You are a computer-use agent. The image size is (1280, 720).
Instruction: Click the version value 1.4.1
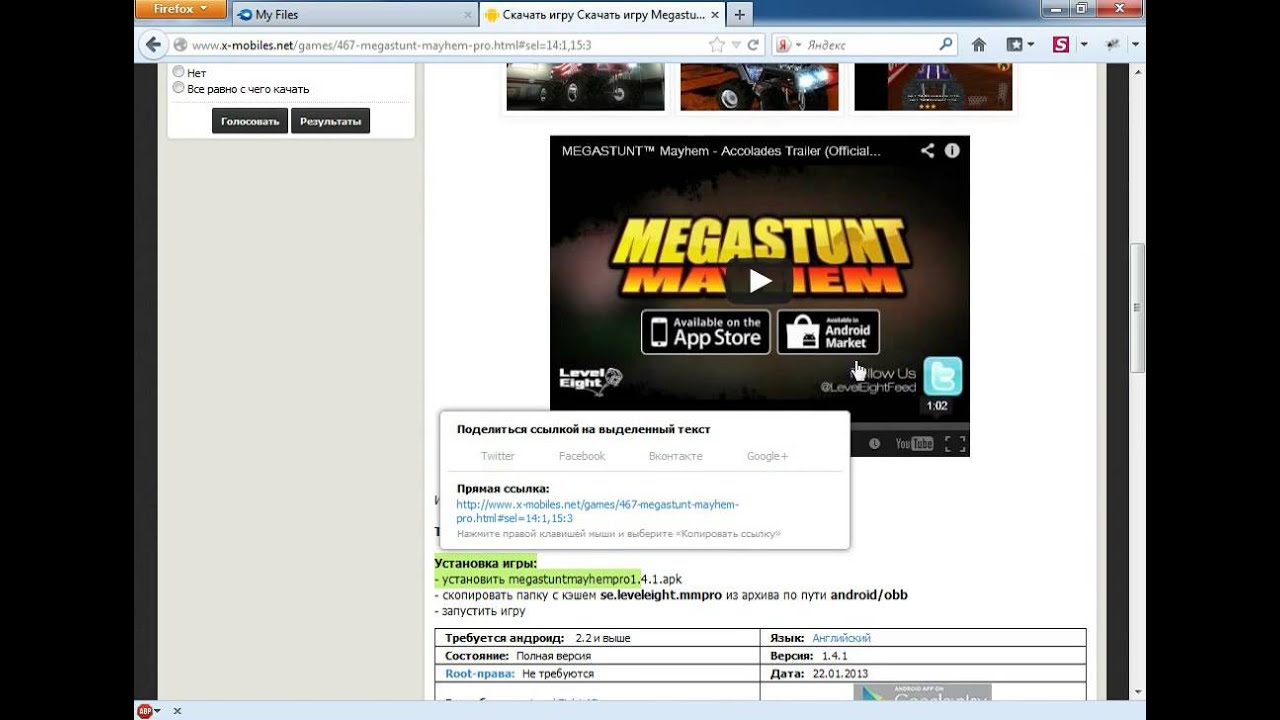pos(835,656)
